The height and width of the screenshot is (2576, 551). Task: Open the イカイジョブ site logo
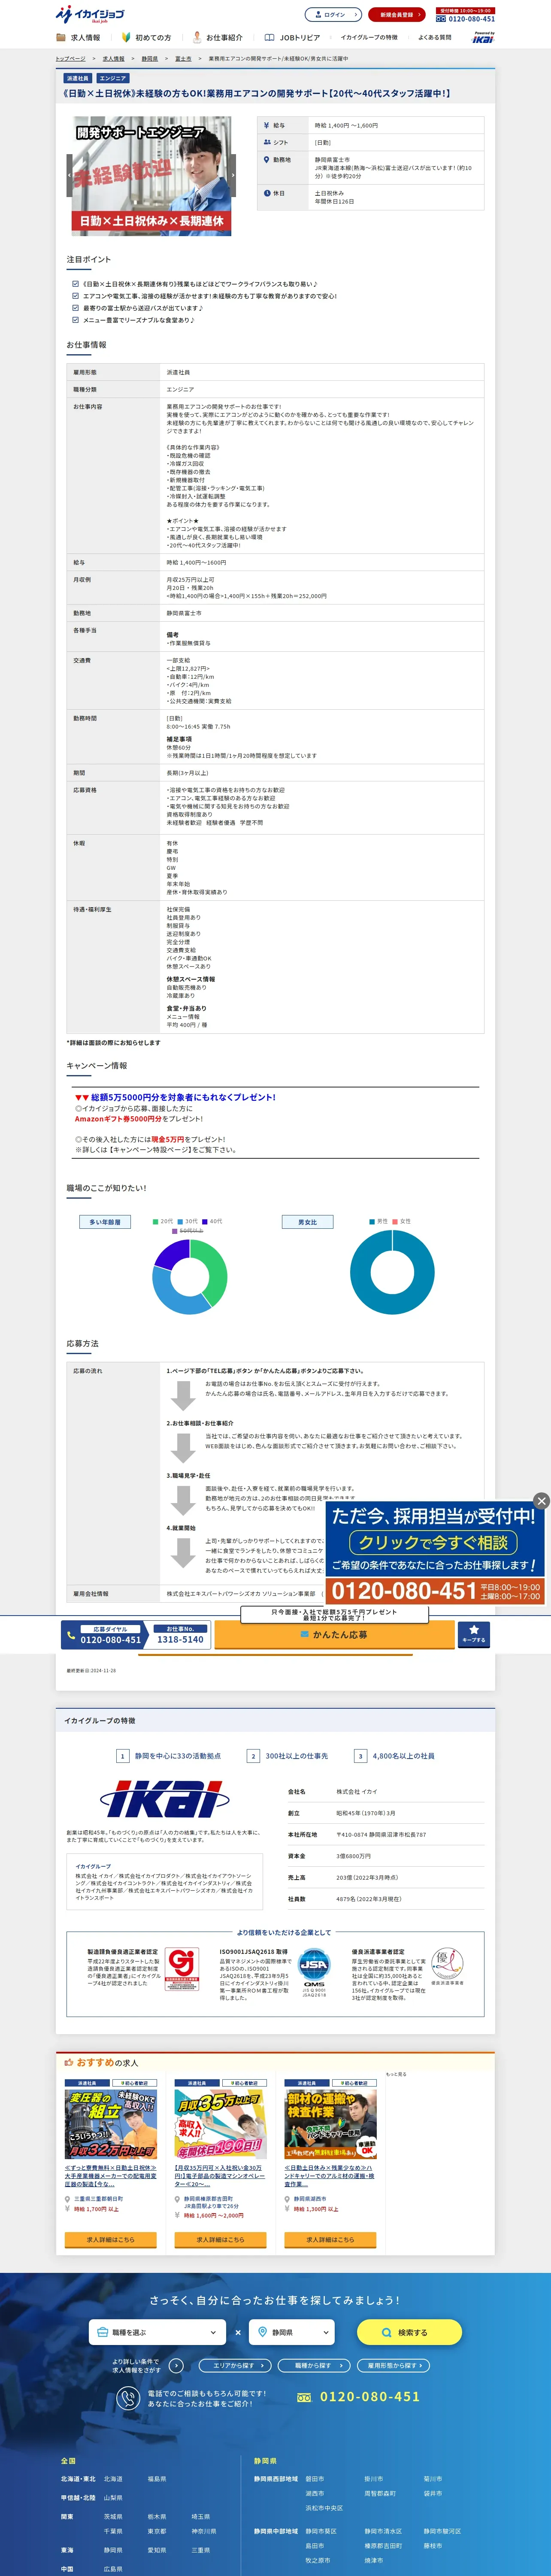point(90,14)
